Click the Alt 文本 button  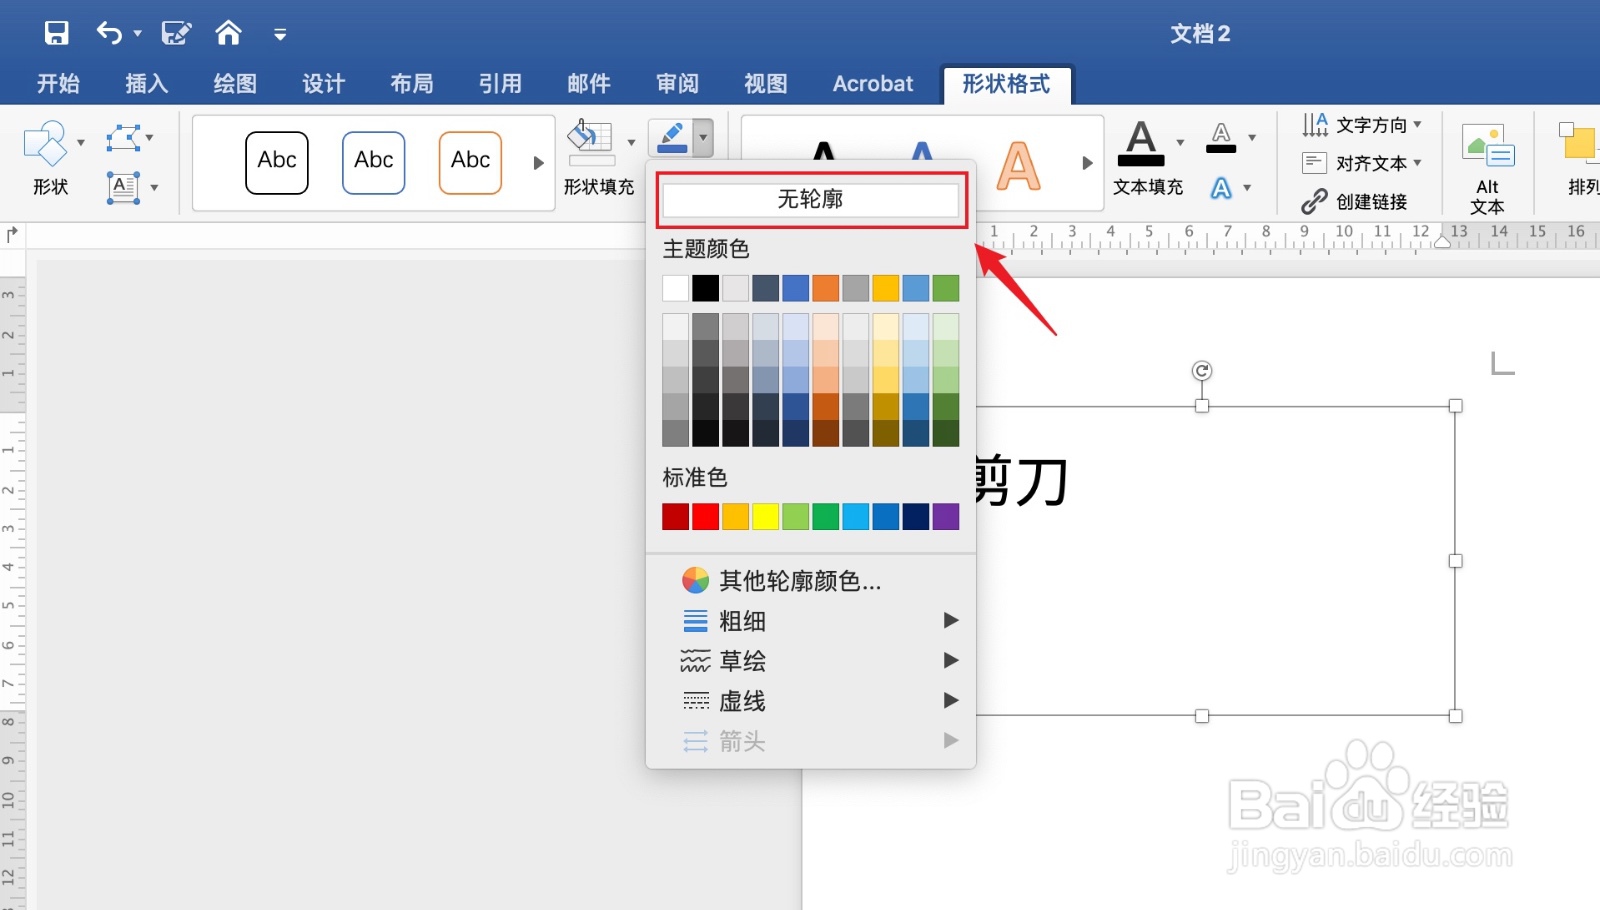pos(1488,168)
